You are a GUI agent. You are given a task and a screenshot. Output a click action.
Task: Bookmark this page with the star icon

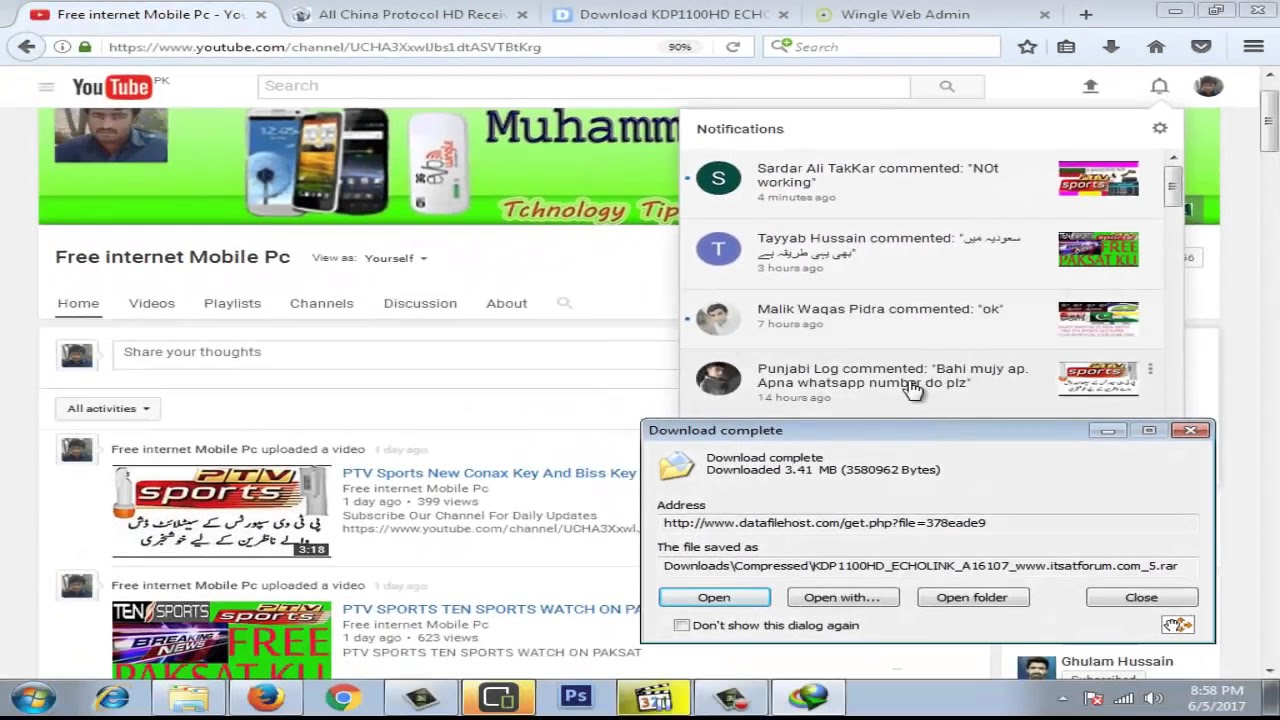1027,47
